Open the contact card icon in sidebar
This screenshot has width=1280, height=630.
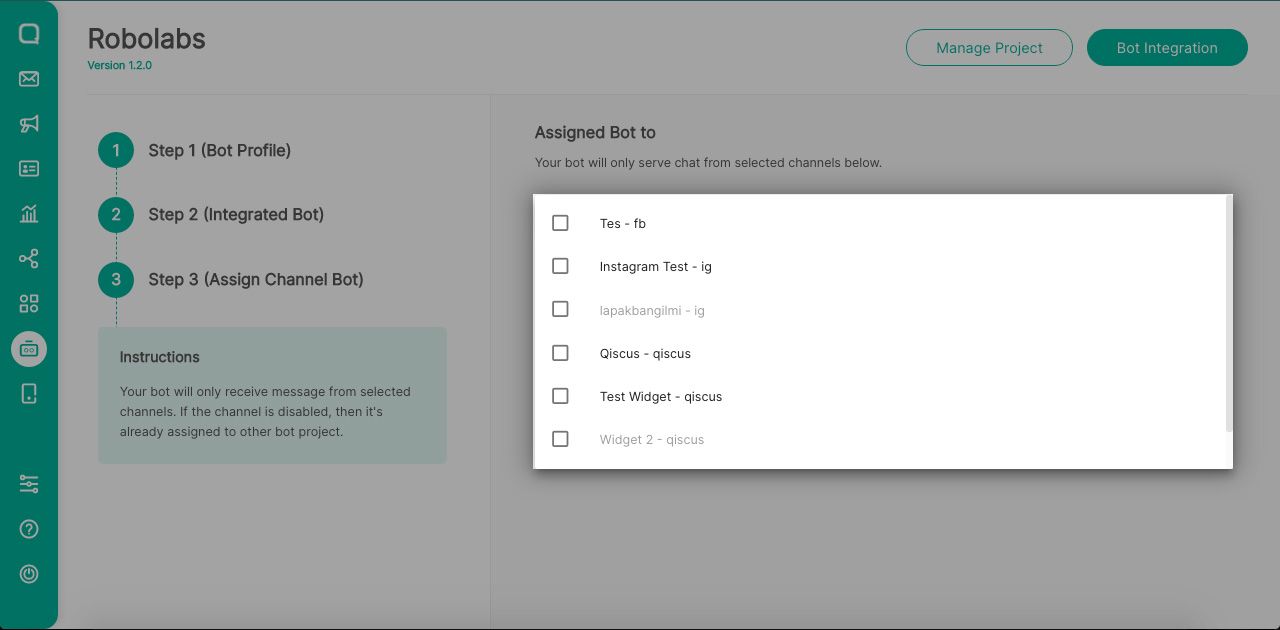coord(29,169)
